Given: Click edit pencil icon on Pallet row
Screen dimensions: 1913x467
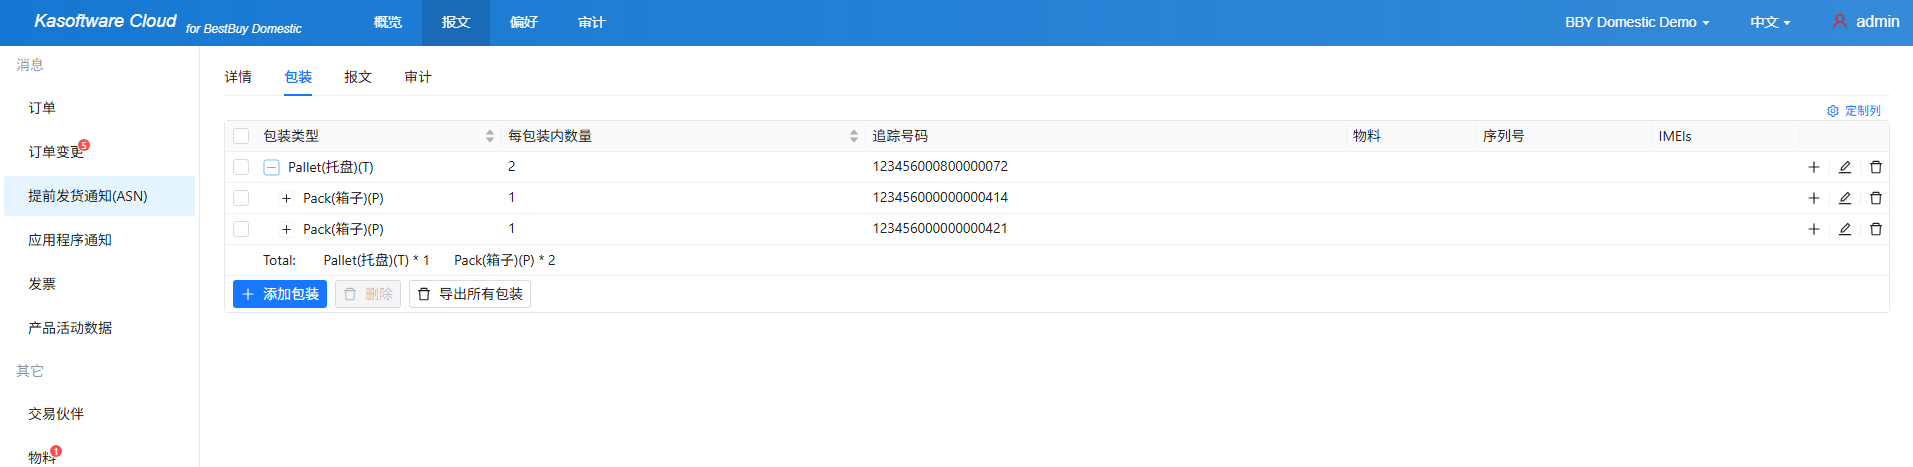Looking at the screenshot, I should (1844, 167).
